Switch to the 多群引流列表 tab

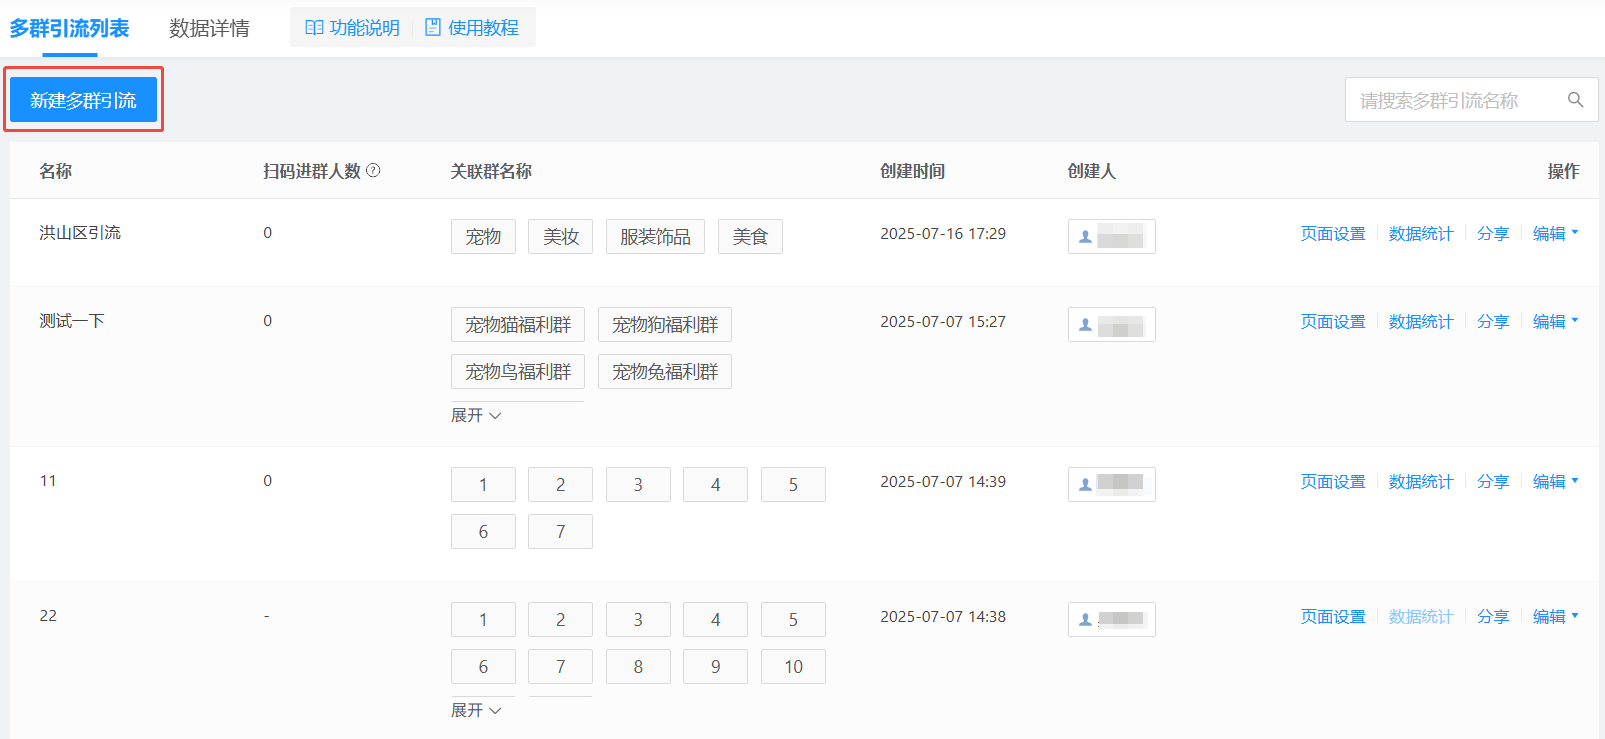[69, 28]
